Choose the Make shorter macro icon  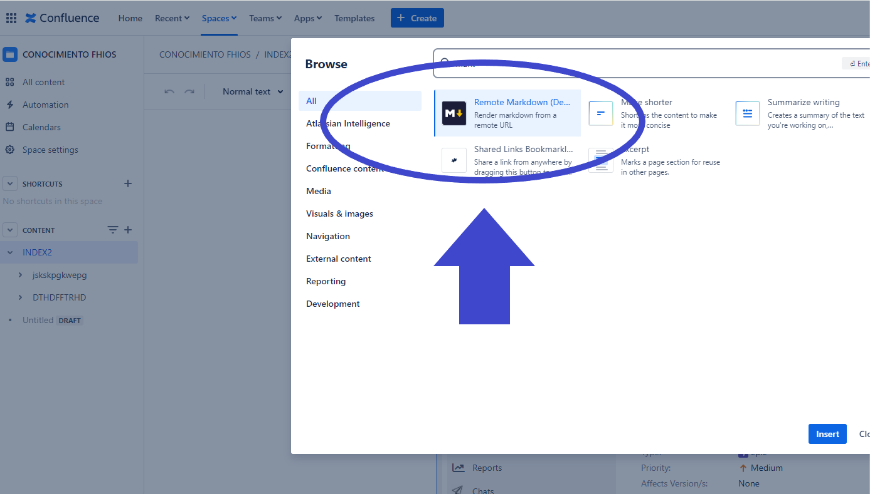pos(600,114)
